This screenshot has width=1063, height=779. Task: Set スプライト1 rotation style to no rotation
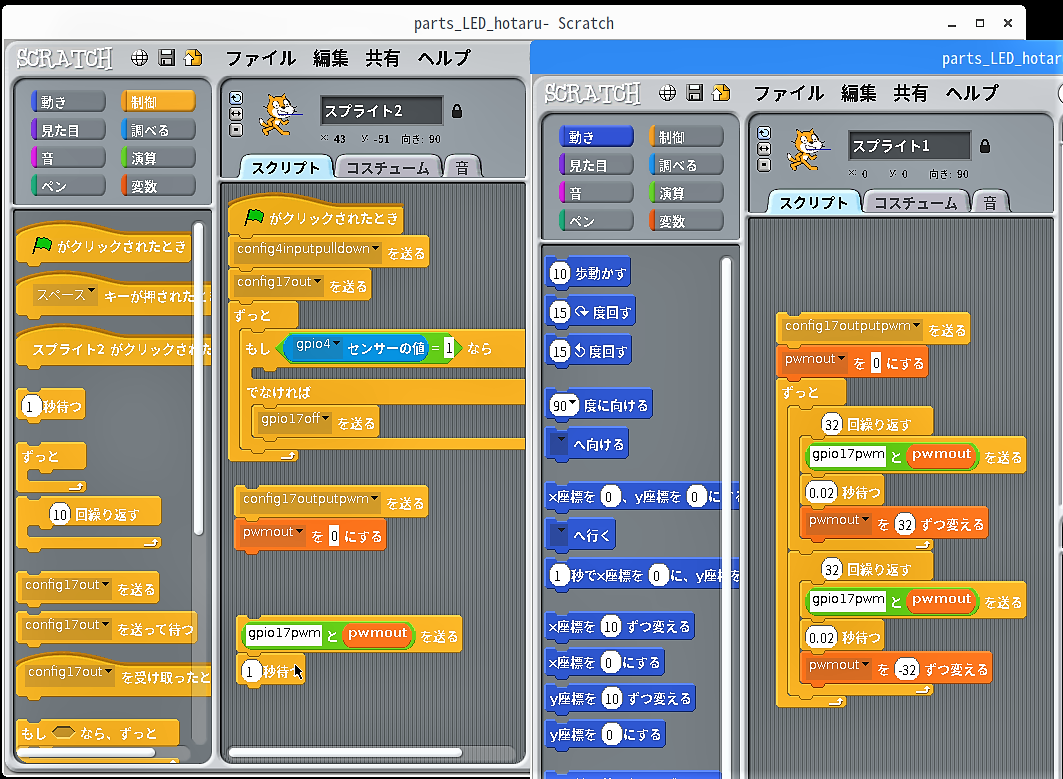764,165
